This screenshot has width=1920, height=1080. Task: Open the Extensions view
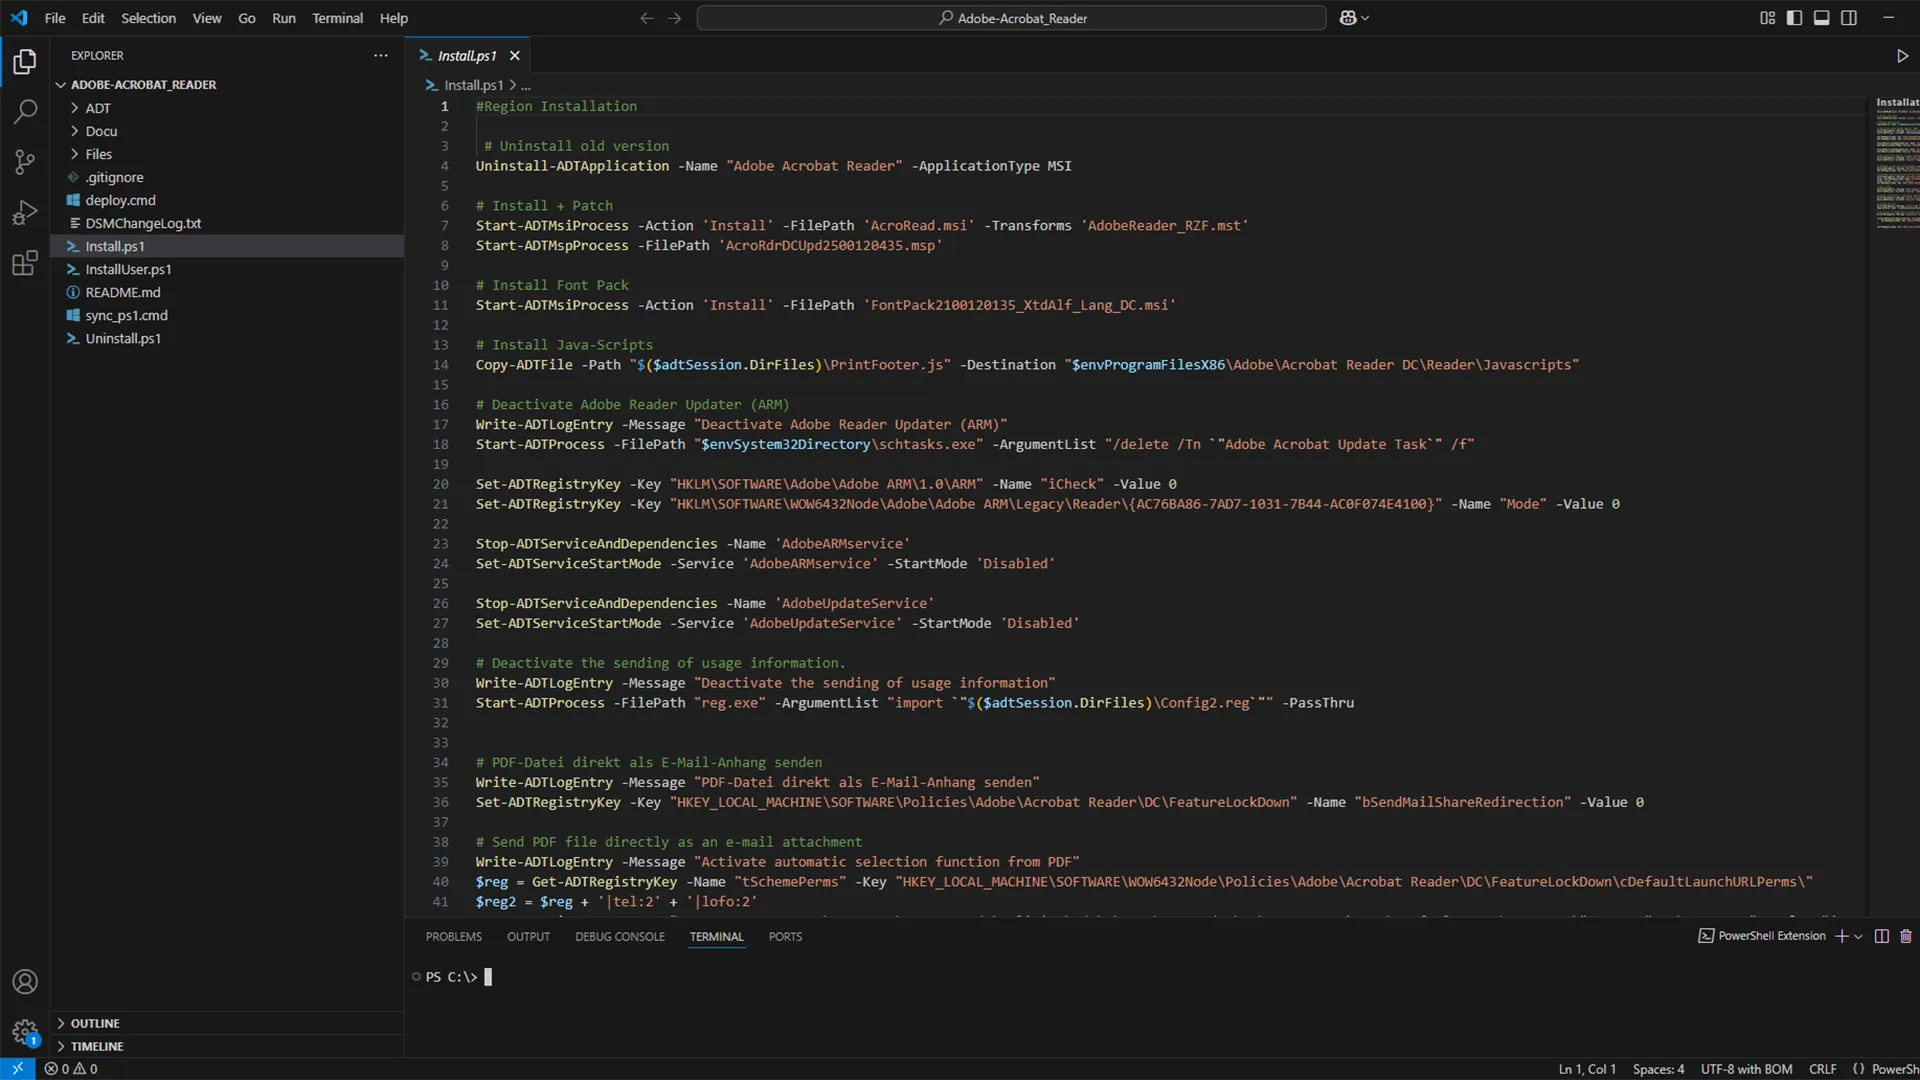coord(25,264)
